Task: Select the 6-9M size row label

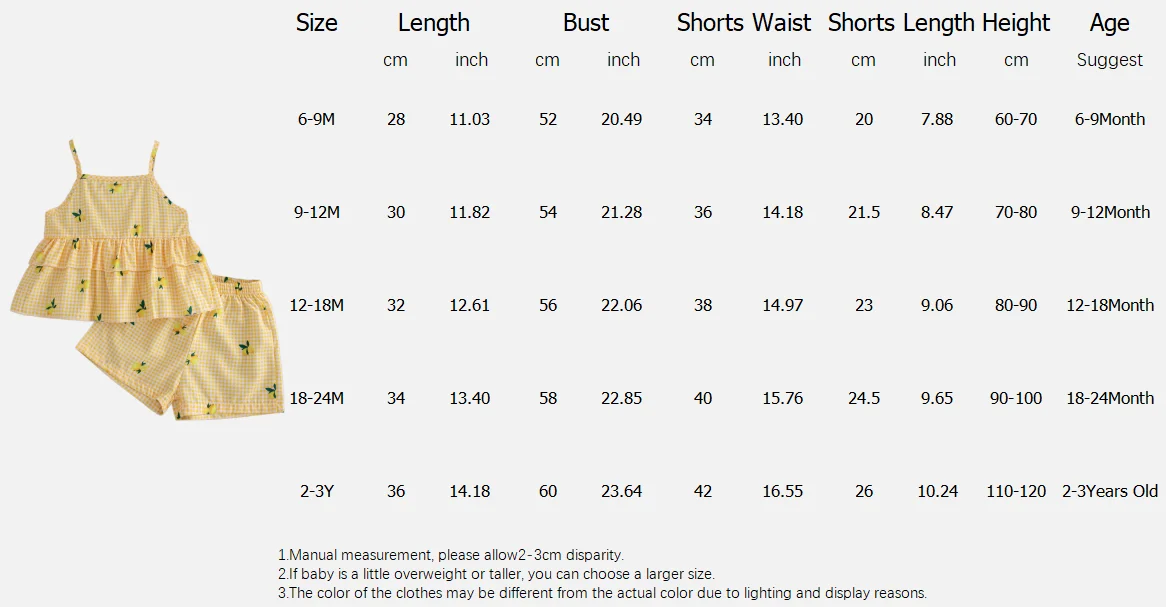Action: [316, 119]
